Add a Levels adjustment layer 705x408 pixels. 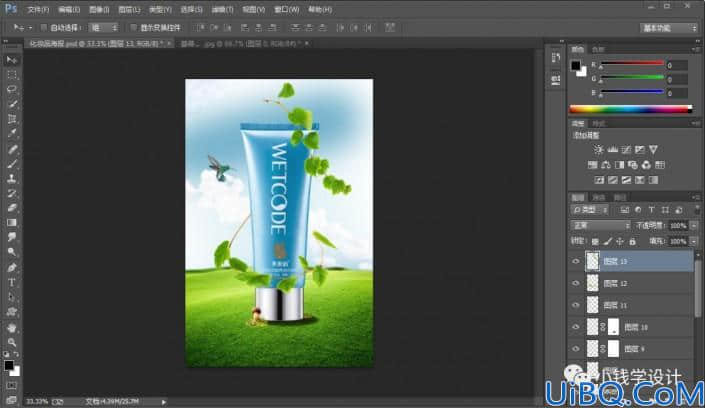(x=612, y=149)
